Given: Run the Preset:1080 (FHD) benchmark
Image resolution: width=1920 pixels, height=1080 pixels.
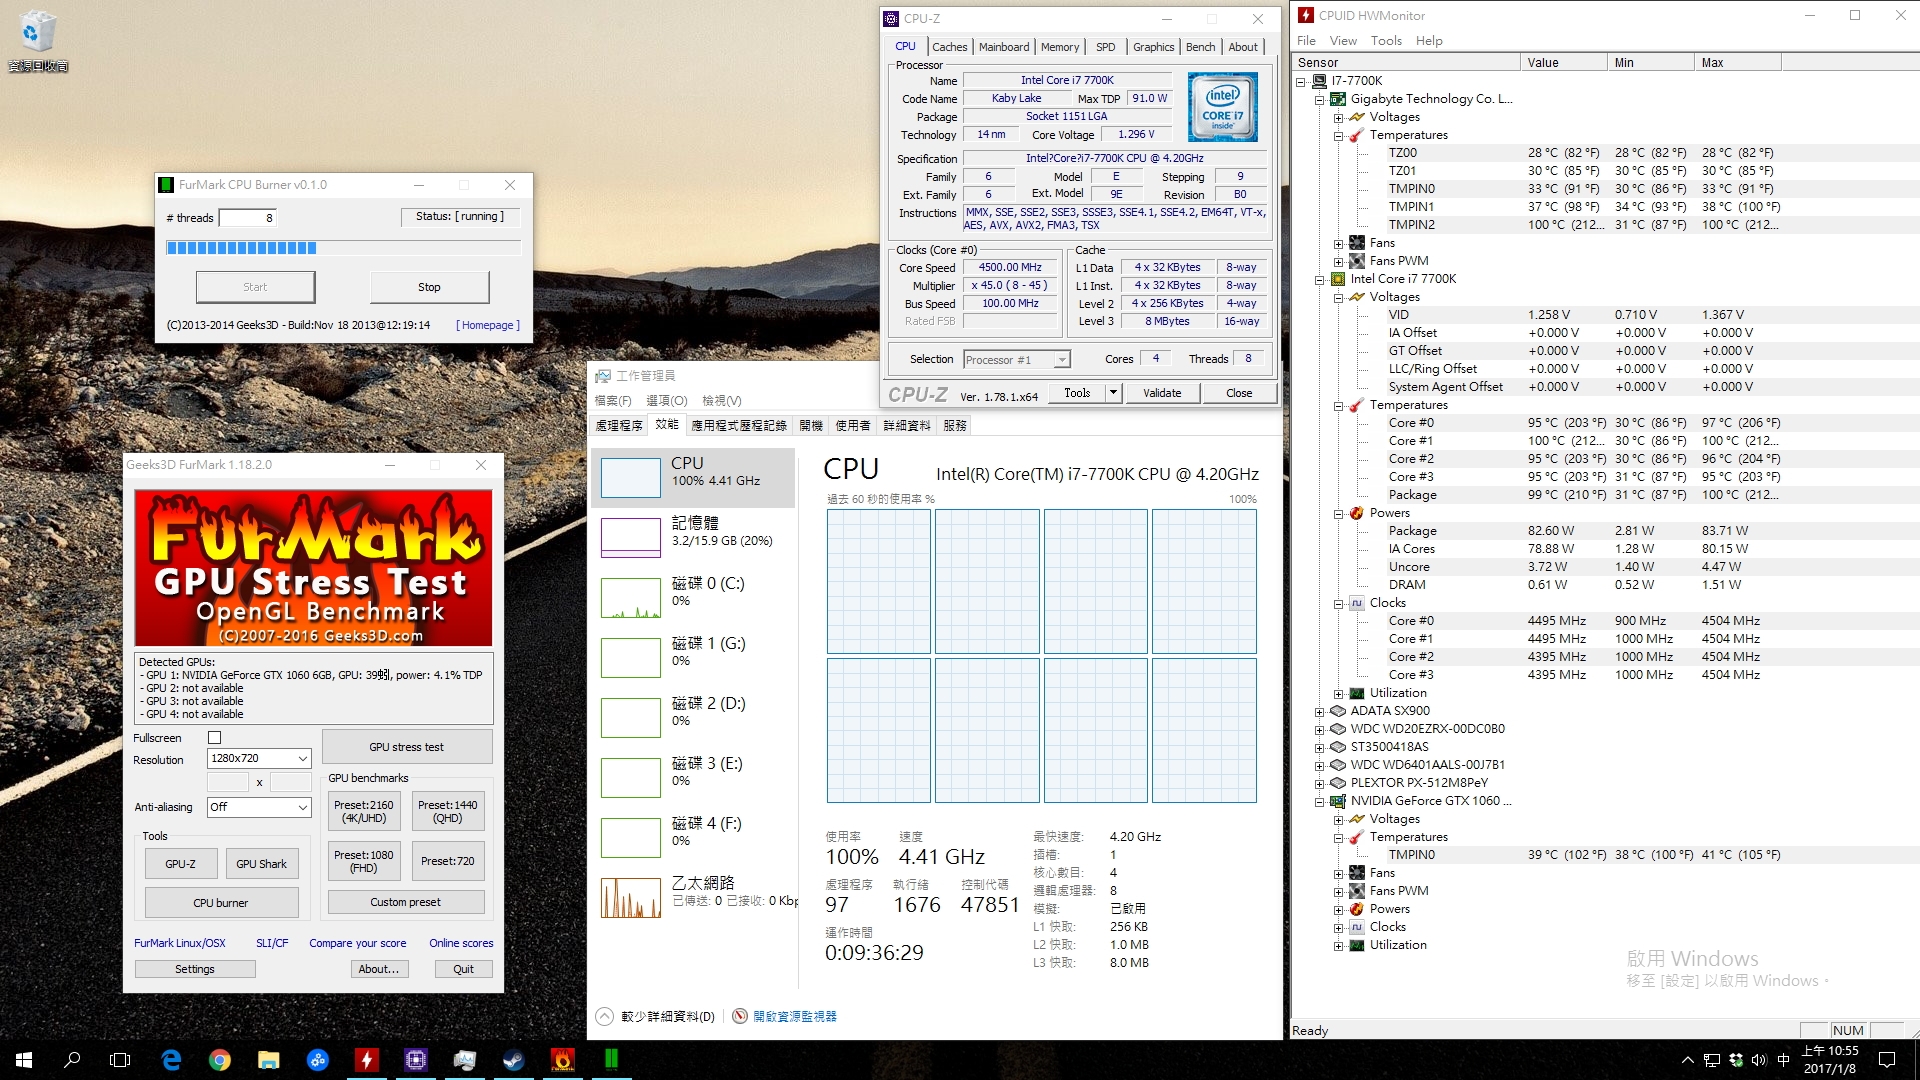Looking at the screenshot, I should [364, 861].
